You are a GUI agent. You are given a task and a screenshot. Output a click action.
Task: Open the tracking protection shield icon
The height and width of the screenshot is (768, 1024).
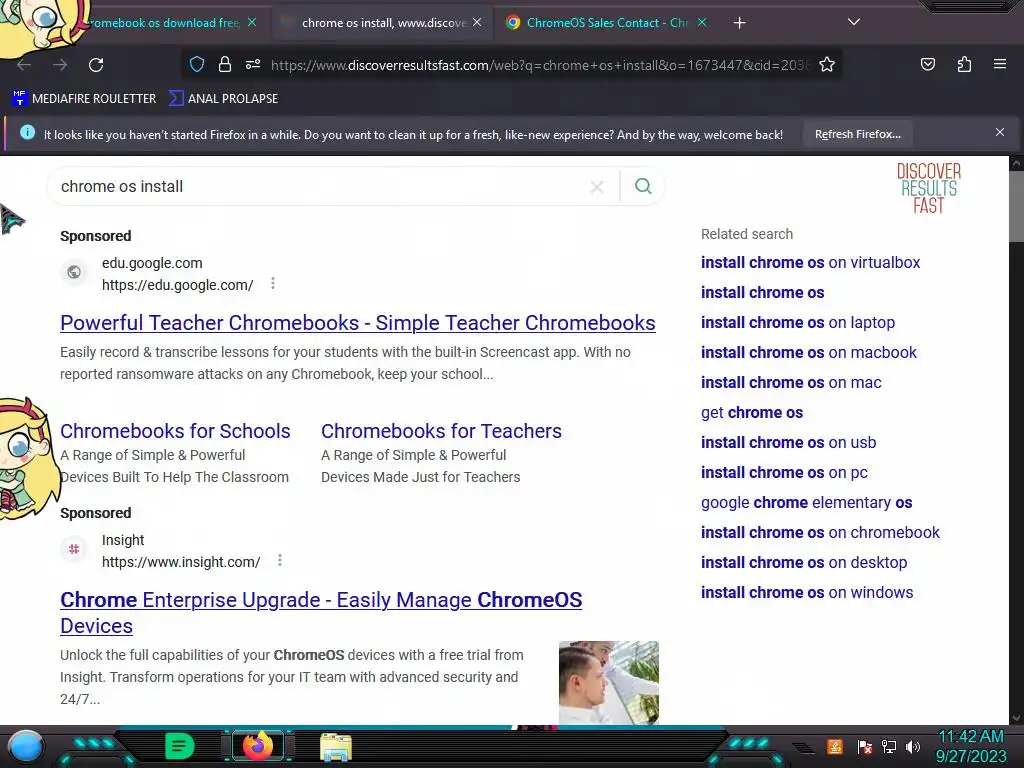(x=197, y=64)
